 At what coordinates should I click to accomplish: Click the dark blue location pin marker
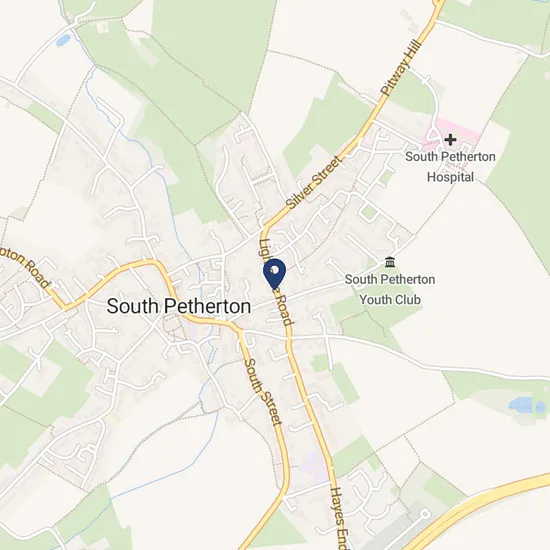coord(274,274)
